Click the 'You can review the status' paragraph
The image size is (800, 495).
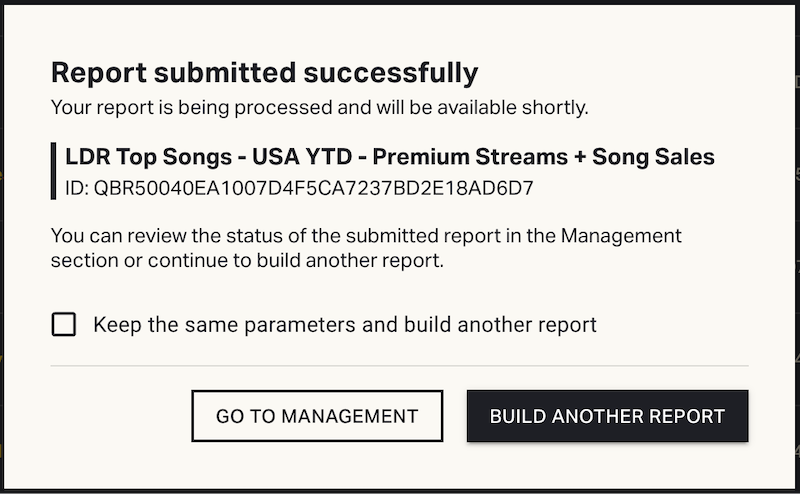click(366, 237)
